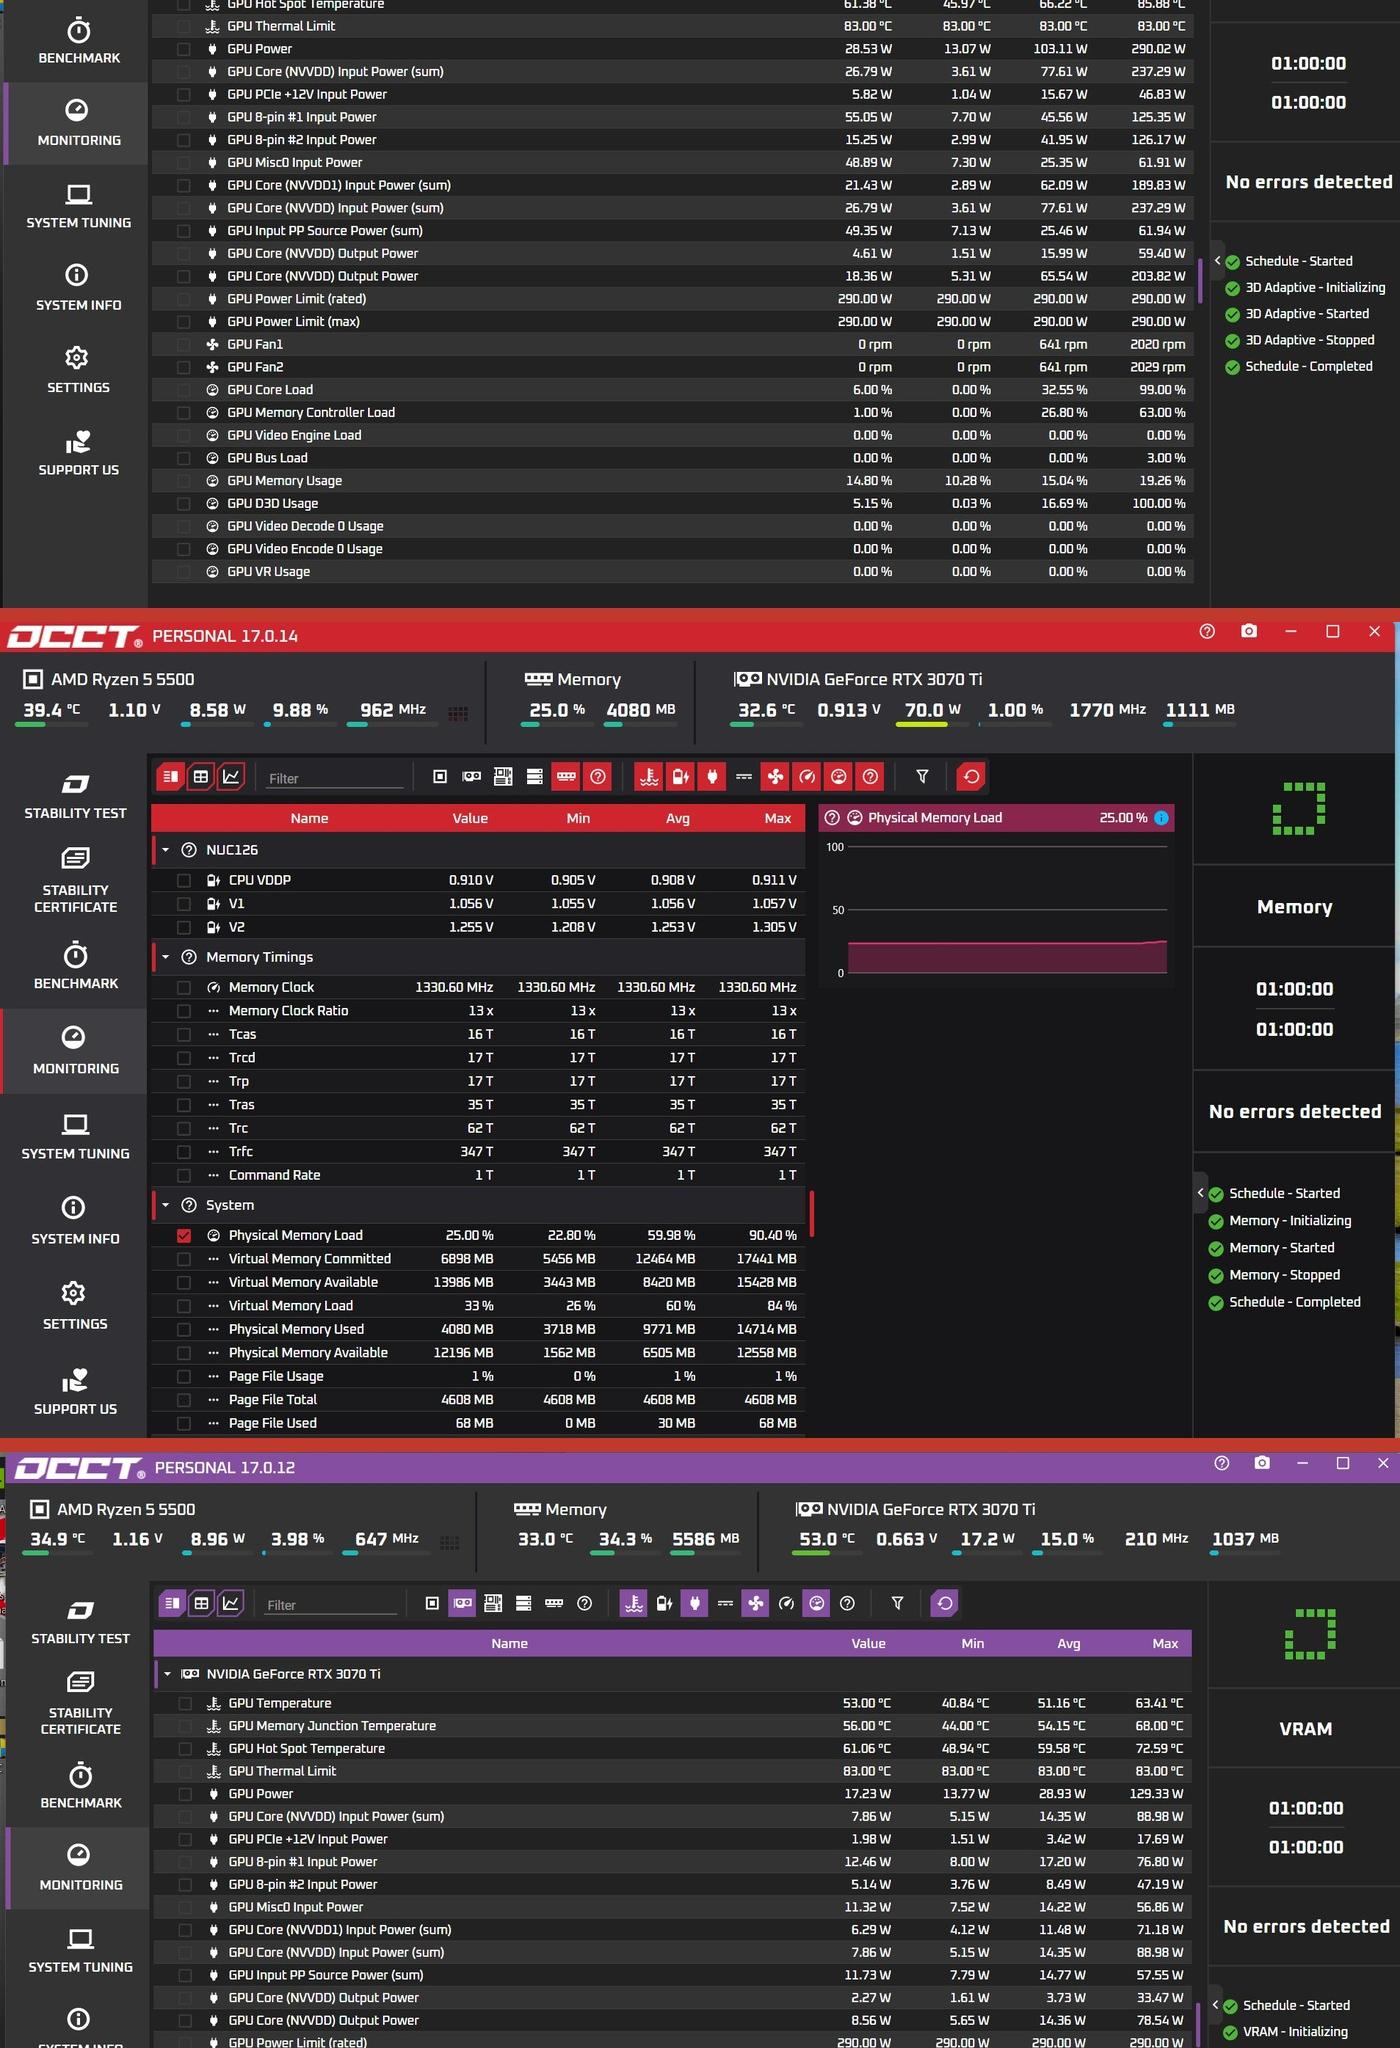Image resolution: width=1400 pixels, height=2048 pixels.
Task: Toggle clock speed sensor type in OCCT 17.0.14
Action: [807, 777]
